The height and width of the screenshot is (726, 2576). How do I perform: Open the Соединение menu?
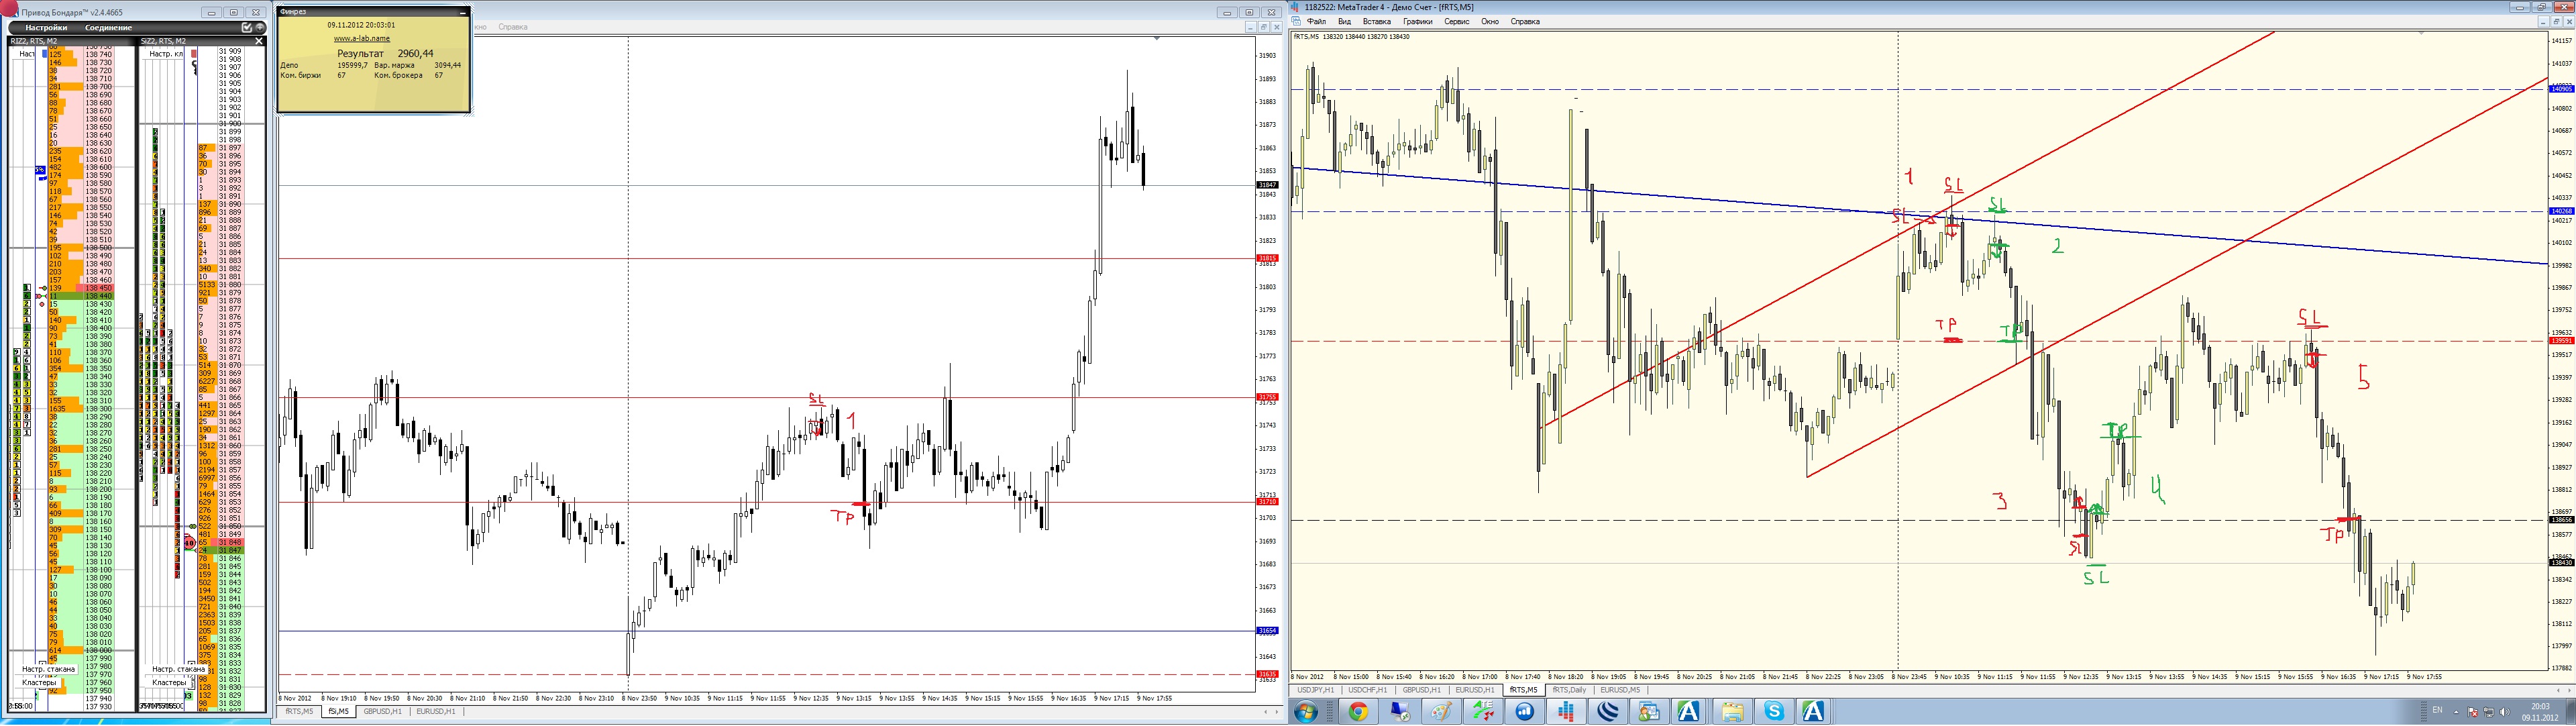click(108, 28)
